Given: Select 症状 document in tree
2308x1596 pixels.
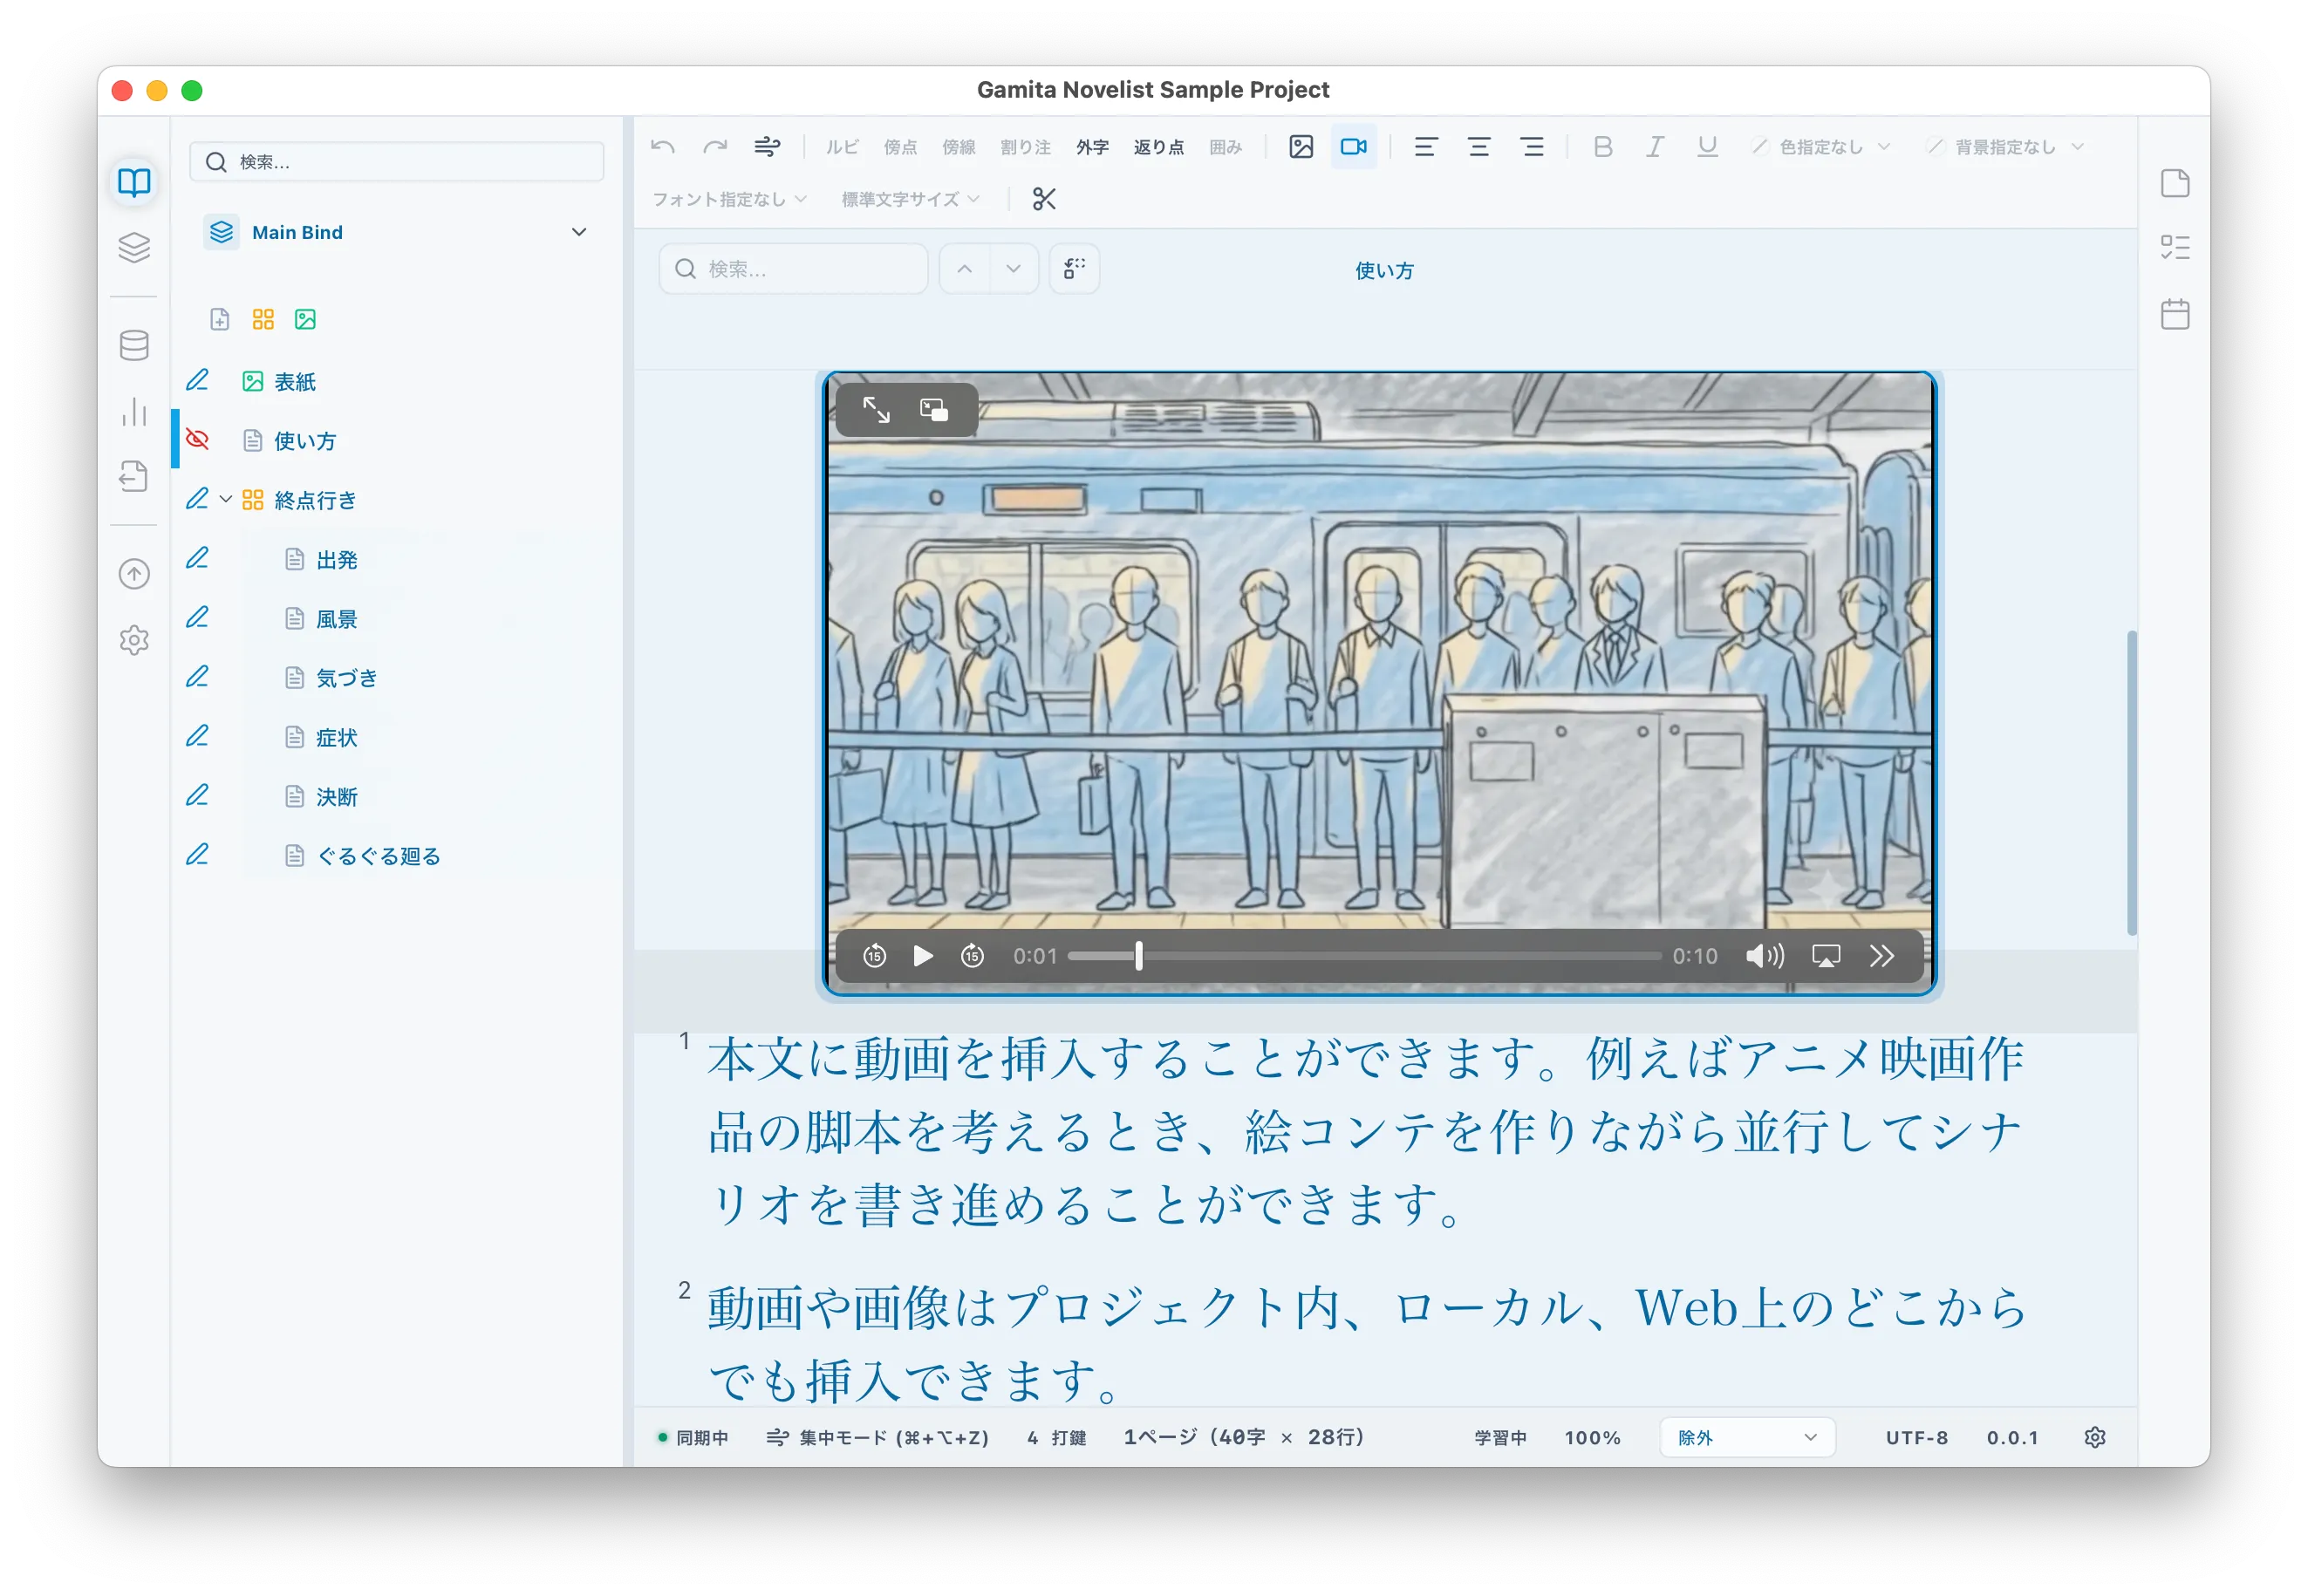Looking at the screenshot, I should coord(336,737).
